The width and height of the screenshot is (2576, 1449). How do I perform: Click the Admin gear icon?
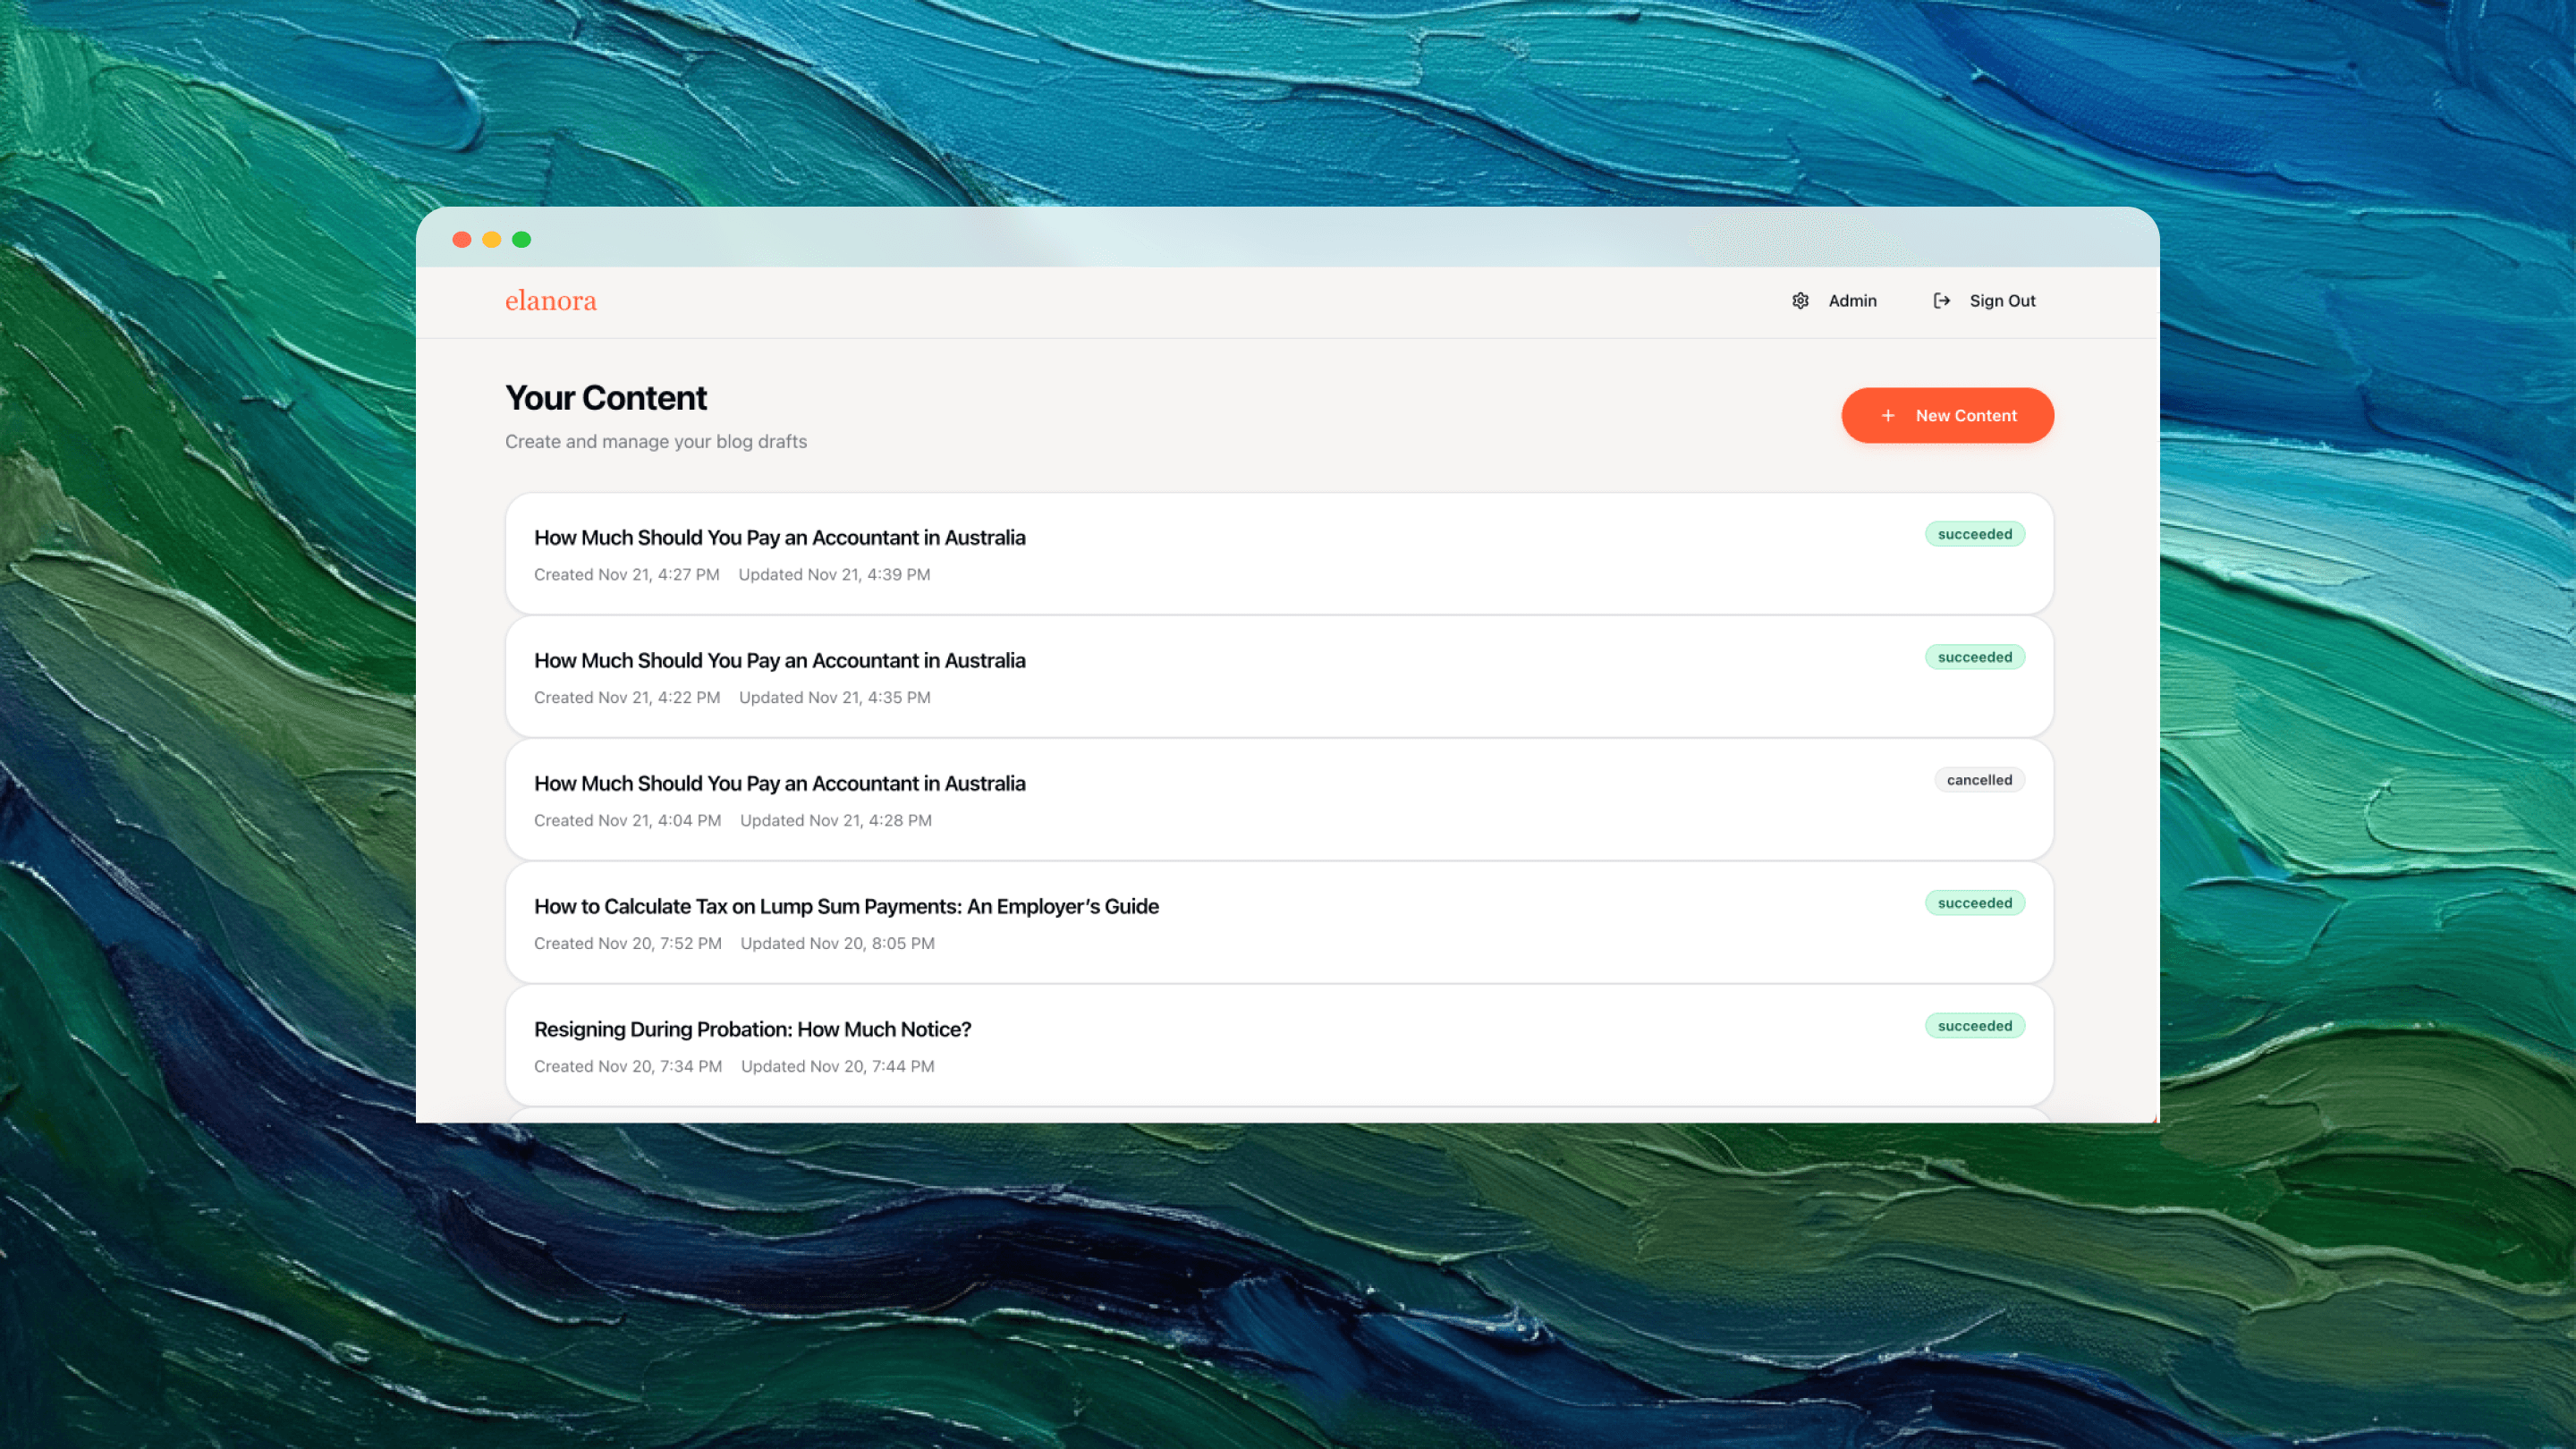point(1800,301)
